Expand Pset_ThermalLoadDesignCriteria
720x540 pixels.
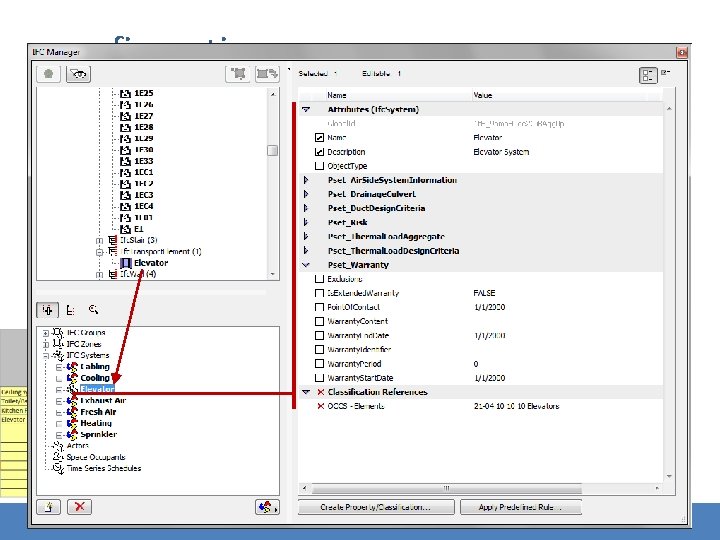tap(306, 251)
